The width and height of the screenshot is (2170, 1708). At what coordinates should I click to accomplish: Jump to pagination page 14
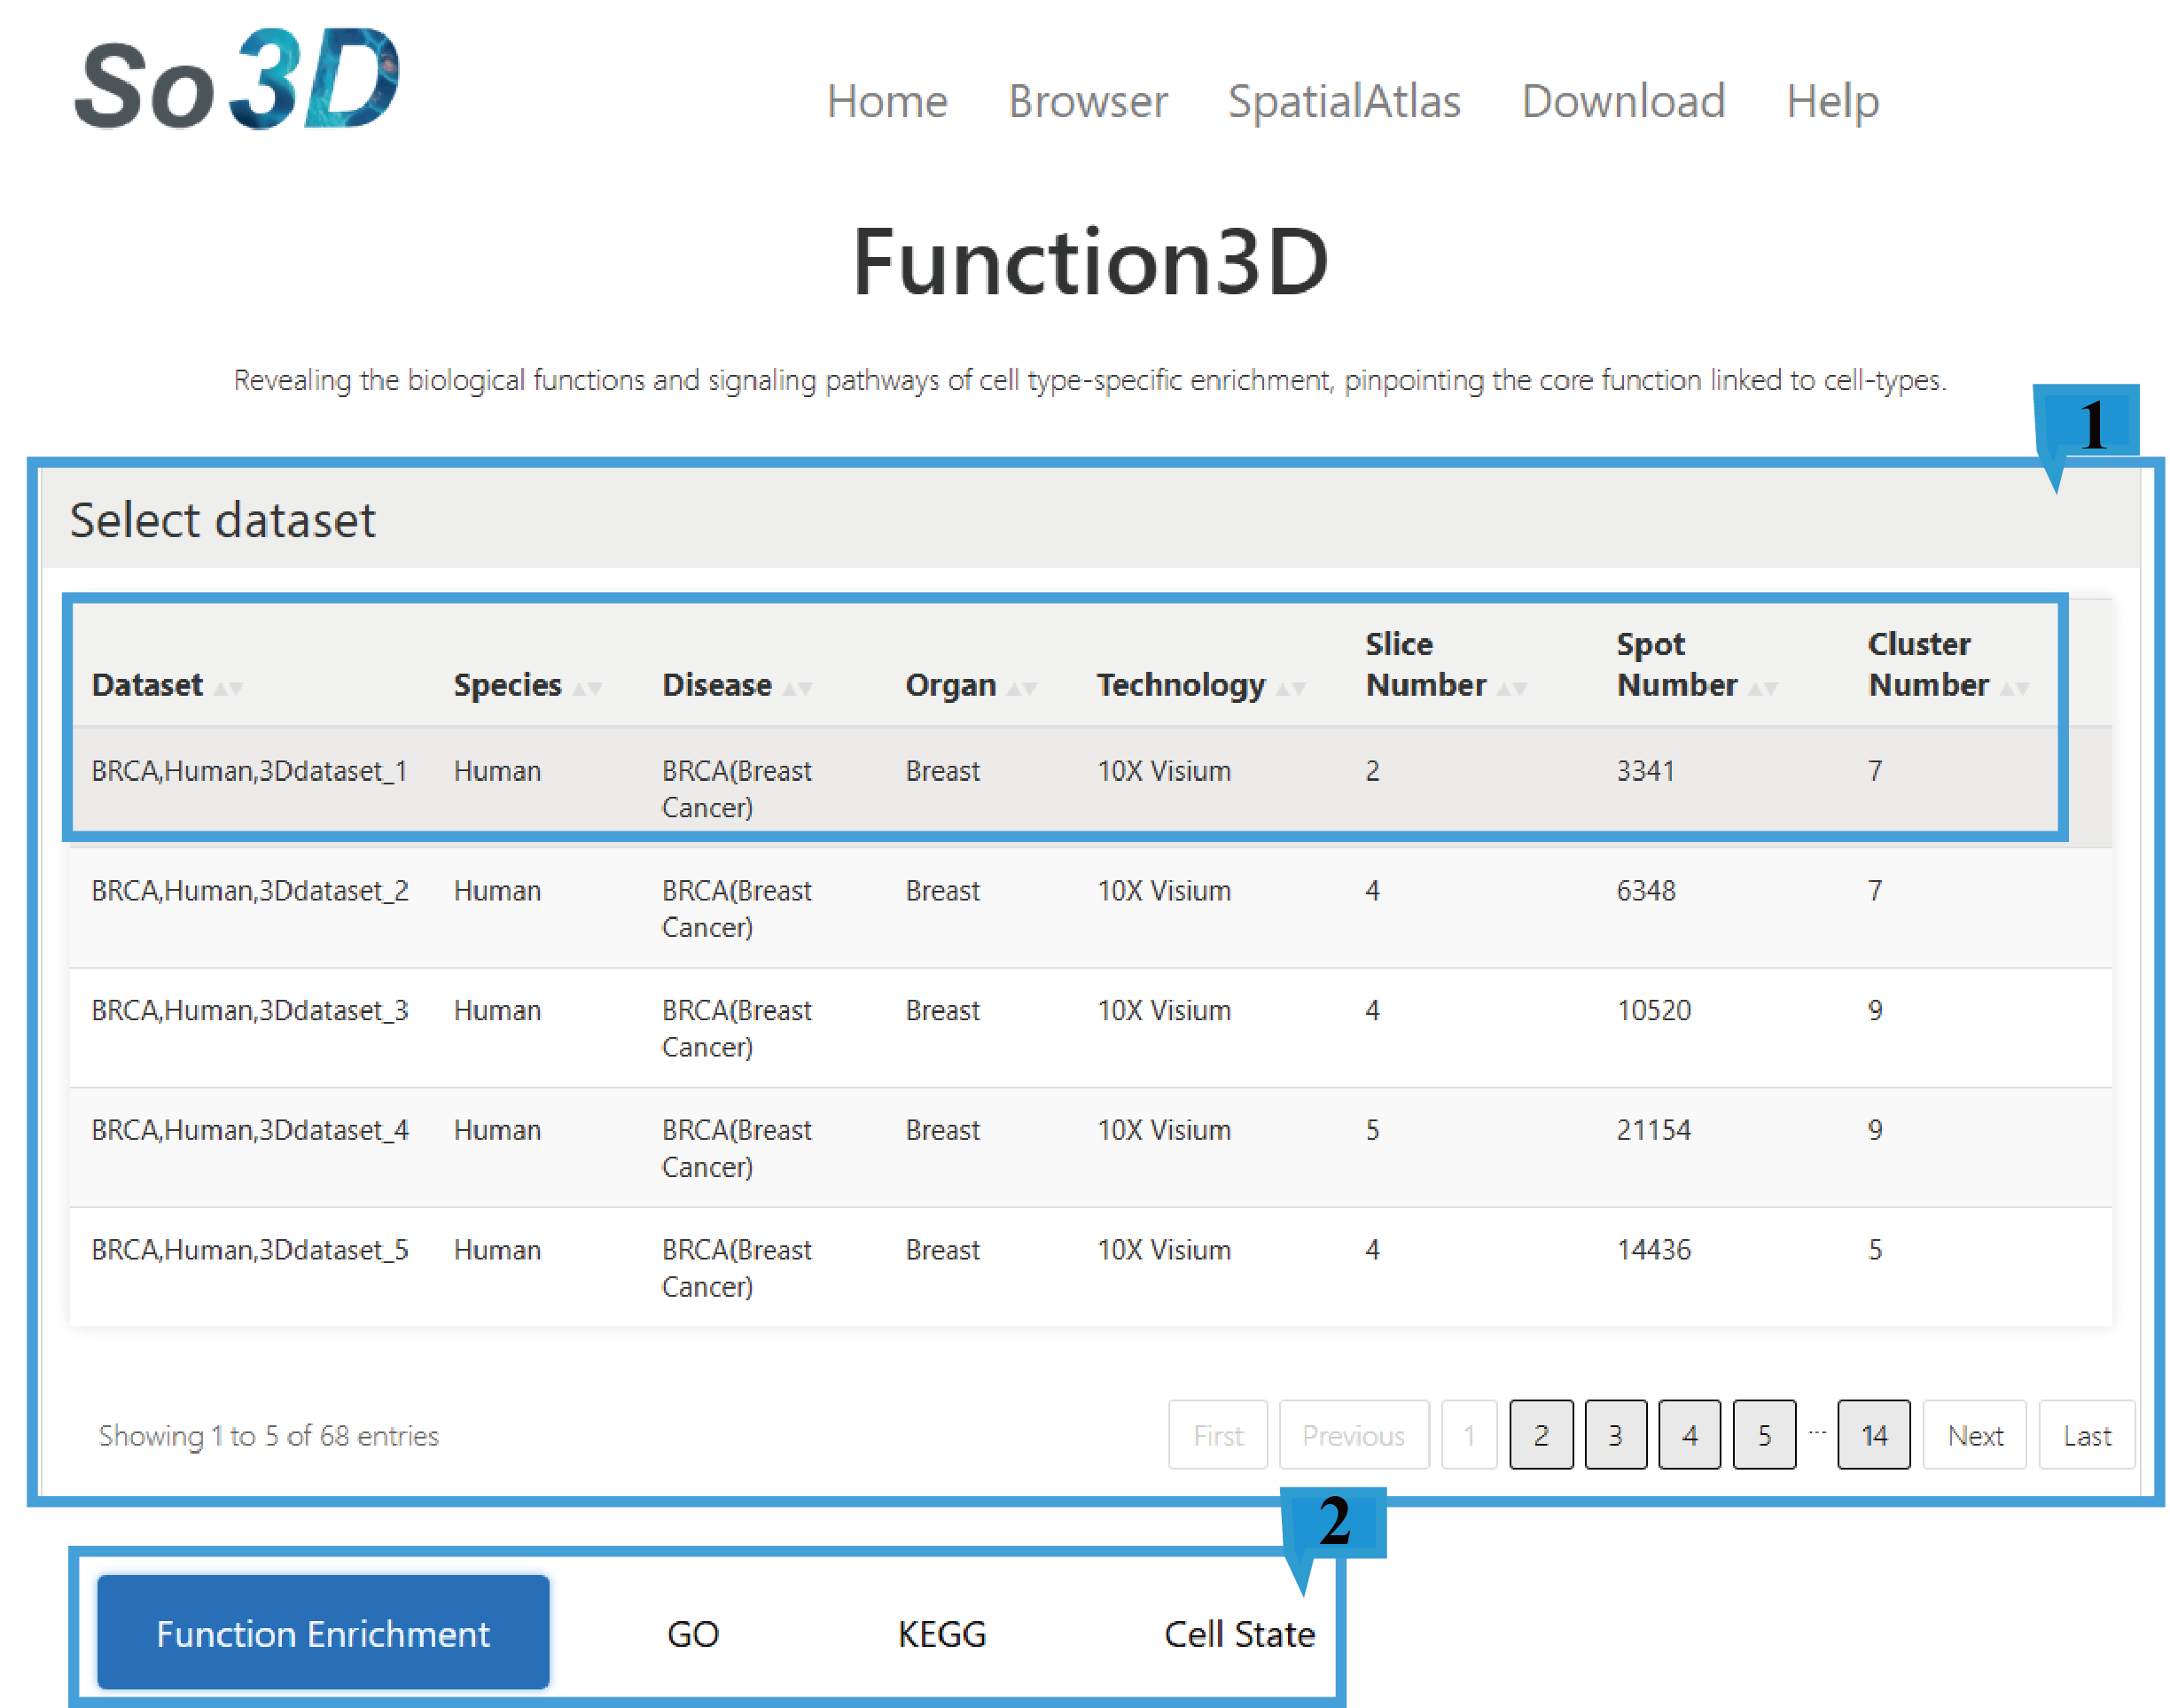(1872, 1435)
